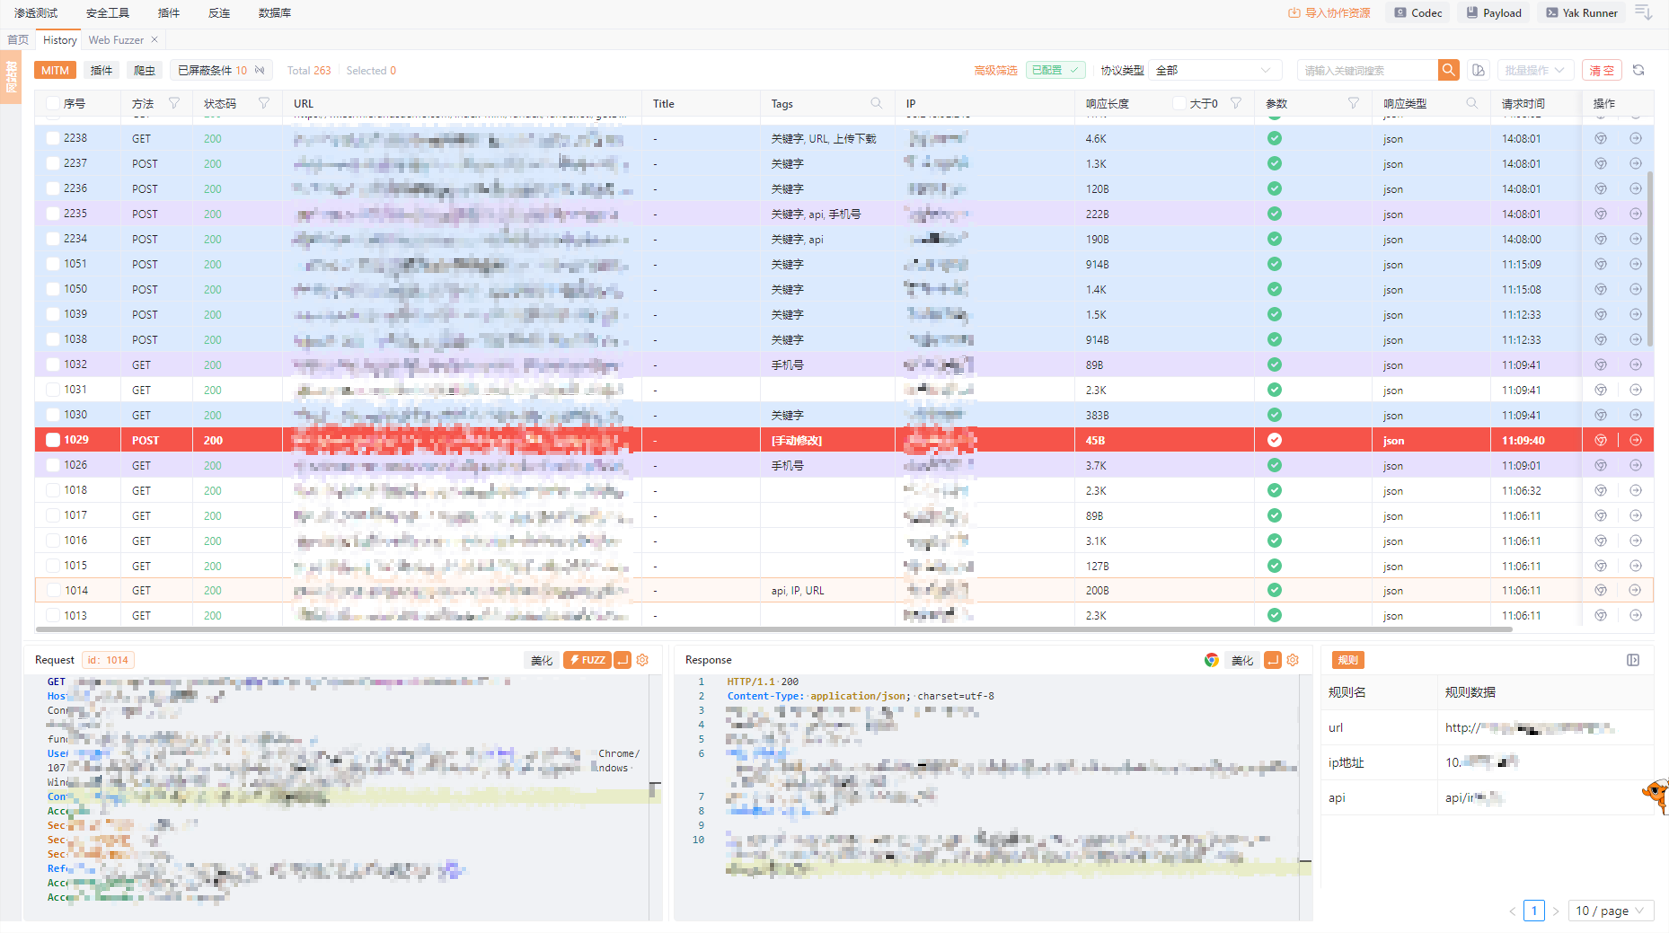Open the 已配置 filter dropdown
Viewport: 1669px width, 933px height.
click(x=1055, y=70)
